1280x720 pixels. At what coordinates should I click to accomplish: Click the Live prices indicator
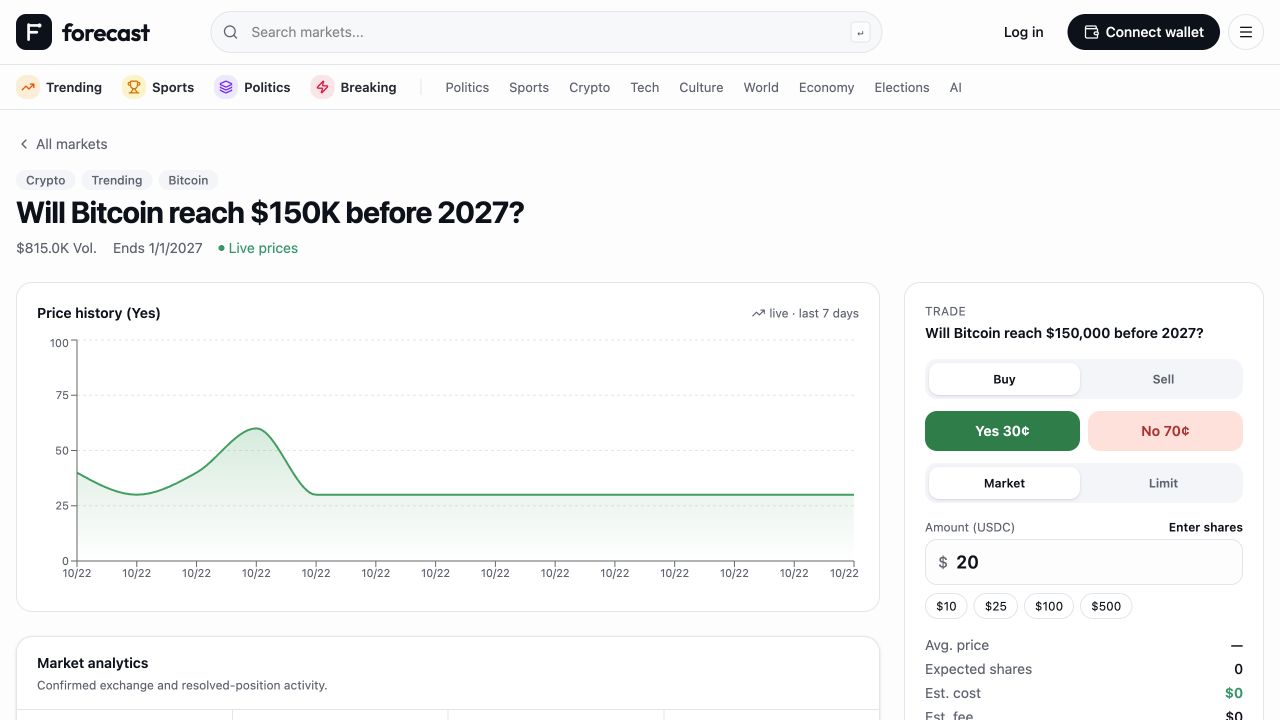click(x=258, y=248)
